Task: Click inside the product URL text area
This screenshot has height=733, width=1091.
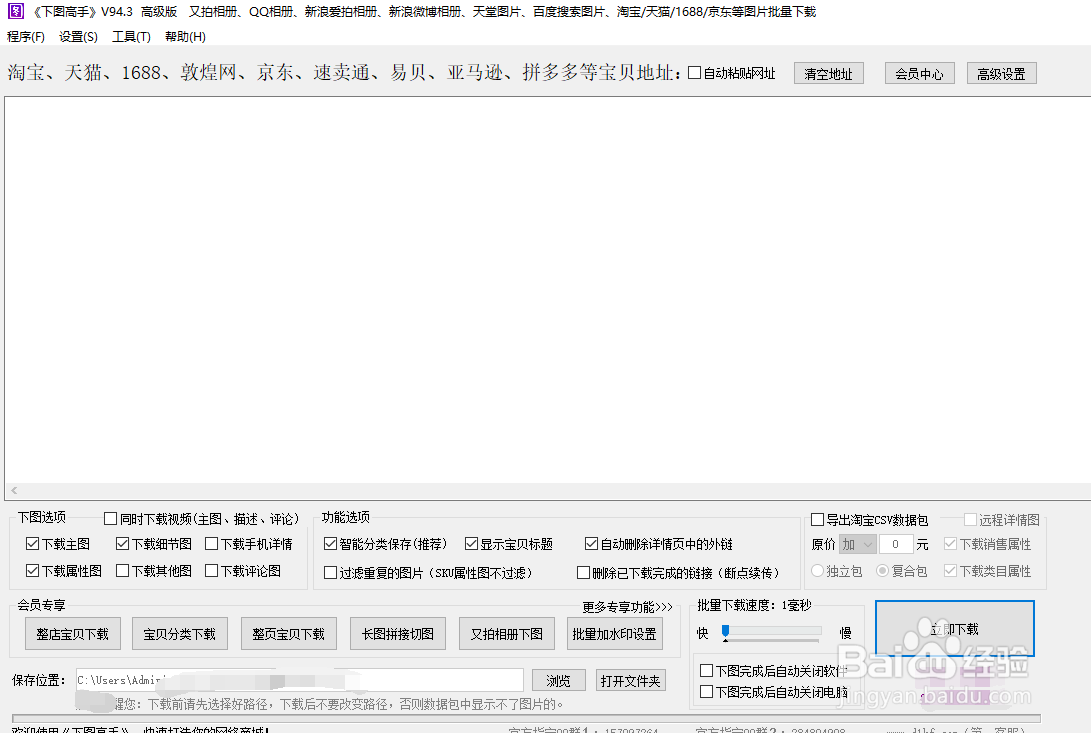Action: 548,290
